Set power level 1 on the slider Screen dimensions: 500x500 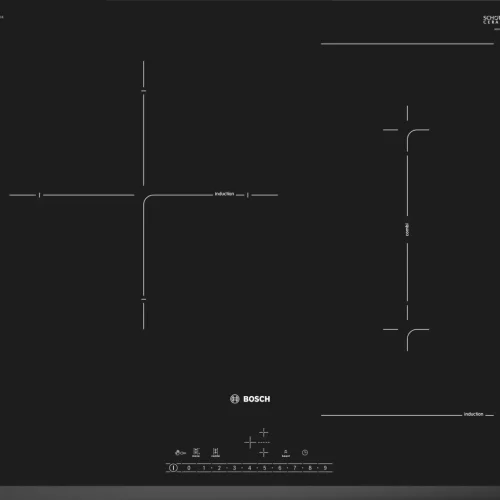[x=204, y=468]
